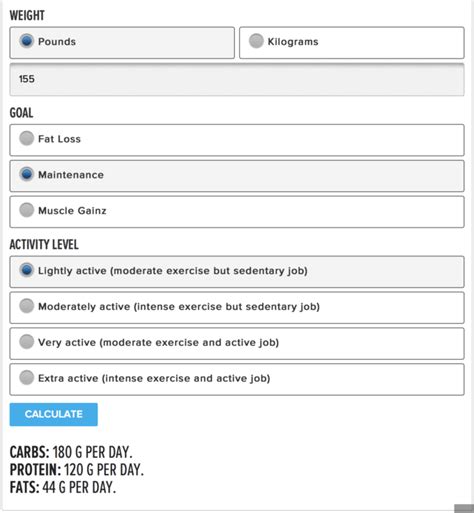Choose the Fat Loss goal option
The height and width of the screenshot is (513, 474).
pos(237,140)
